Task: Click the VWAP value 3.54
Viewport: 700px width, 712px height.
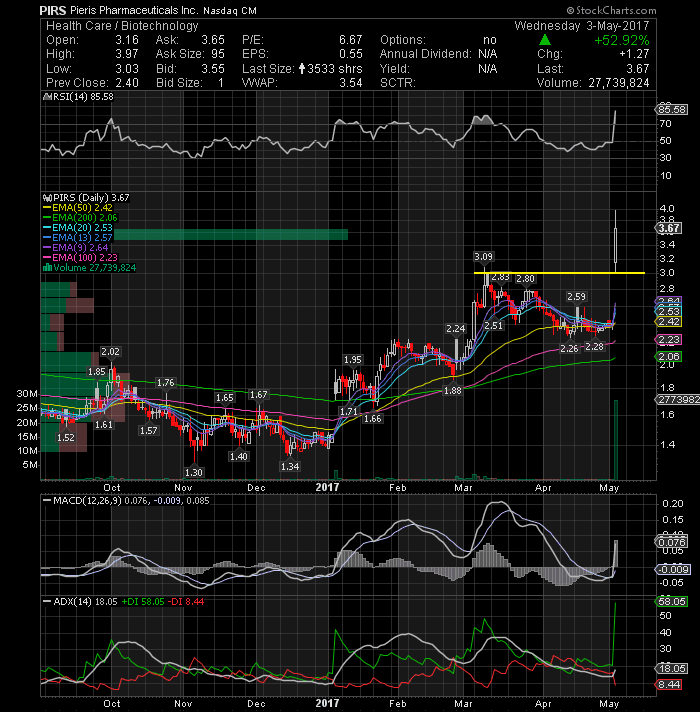Action: click(351, 83)
